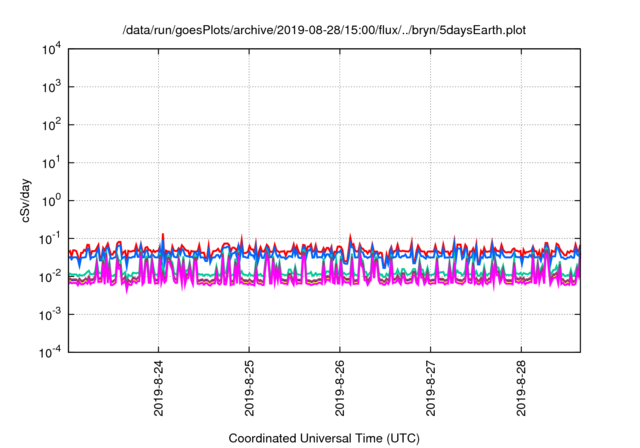Viewport: 640px width, 448px height.
Task: Click the 10^0 y-axis tick label
Action: pyautogui.click(x=52, y=201)
